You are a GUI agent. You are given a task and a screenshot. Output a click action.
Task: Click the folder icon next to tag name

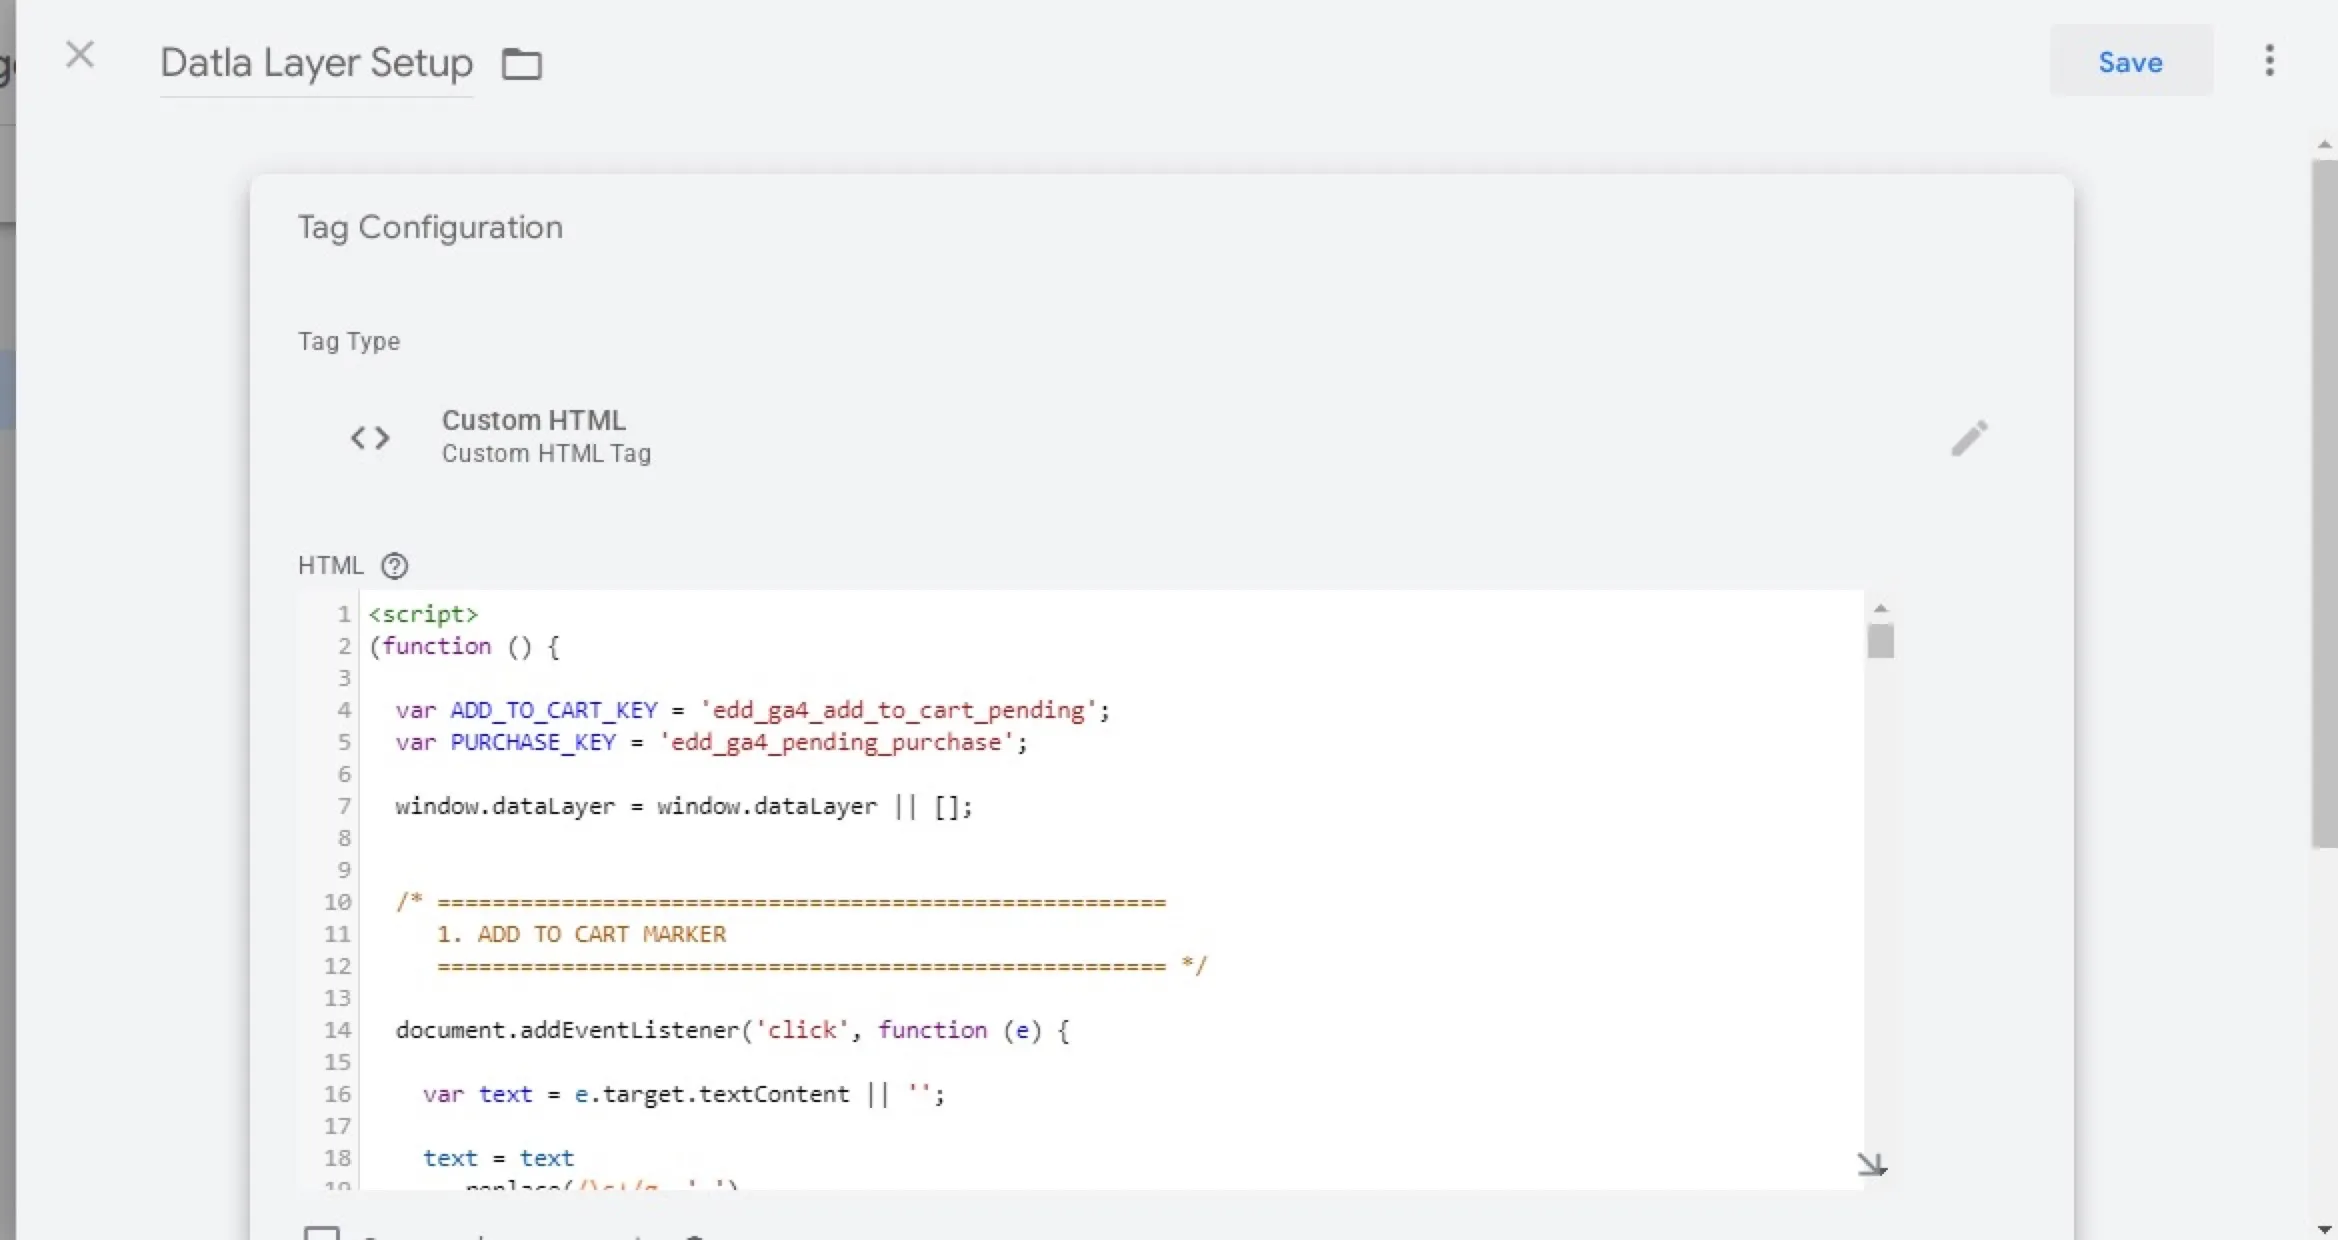click(522, 64)
